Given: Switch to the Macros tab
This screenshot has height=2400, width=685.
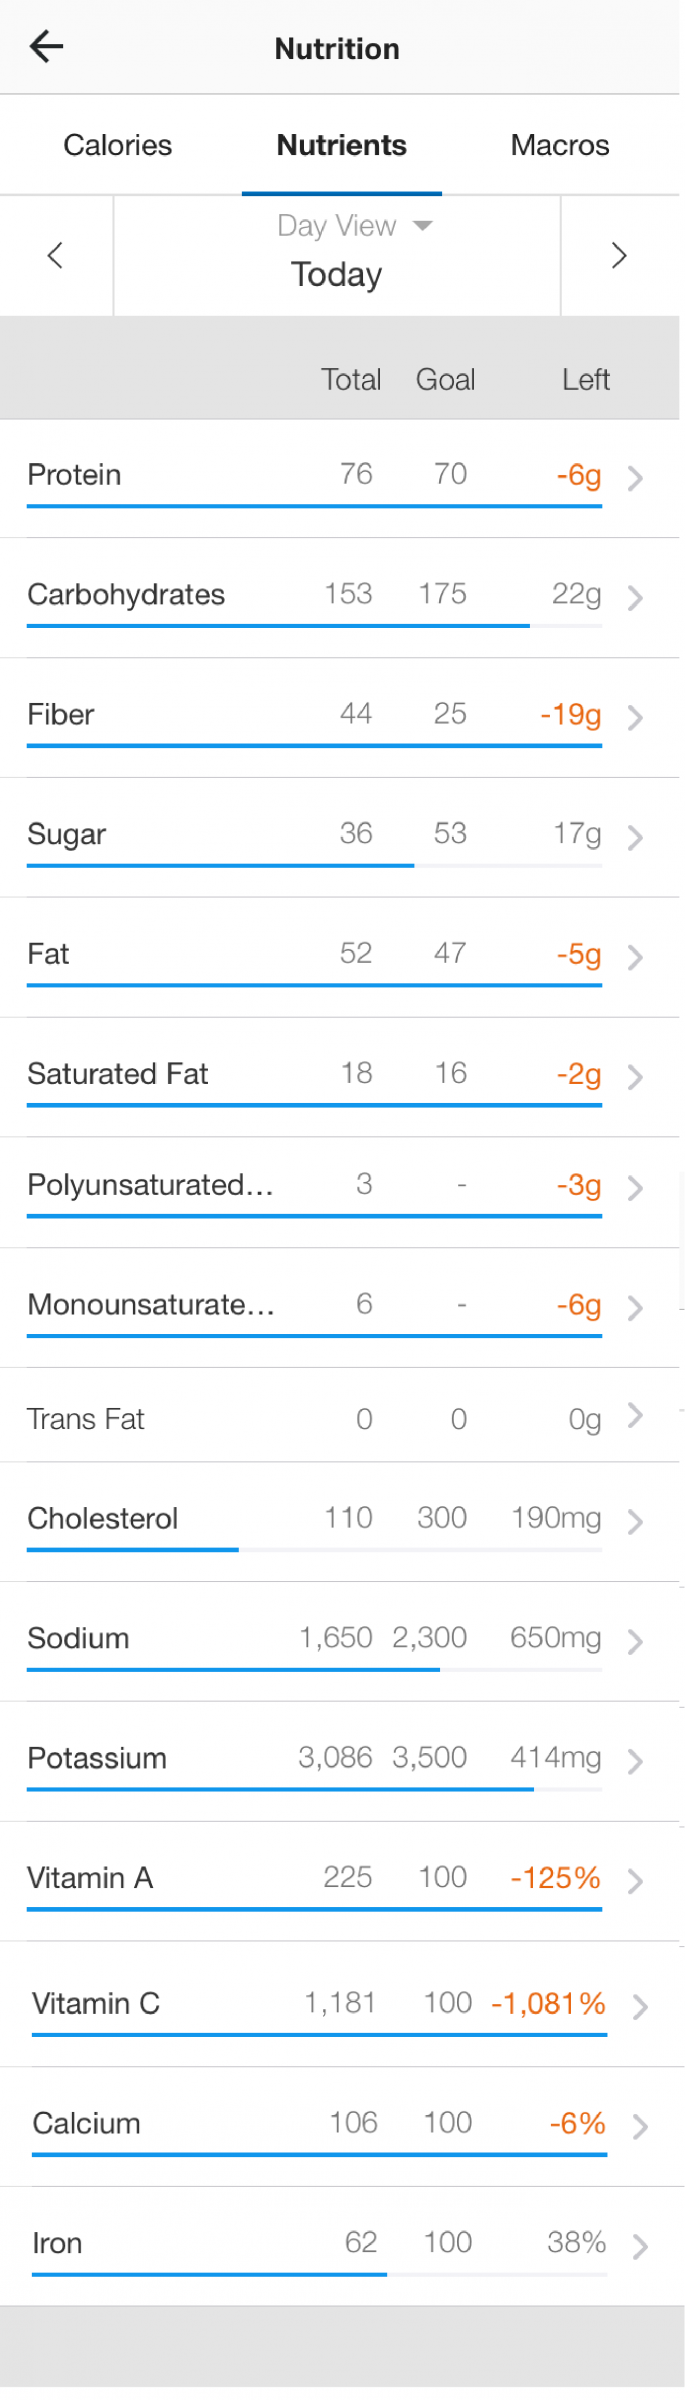Looking at the screenshot, I should [560, 146].
